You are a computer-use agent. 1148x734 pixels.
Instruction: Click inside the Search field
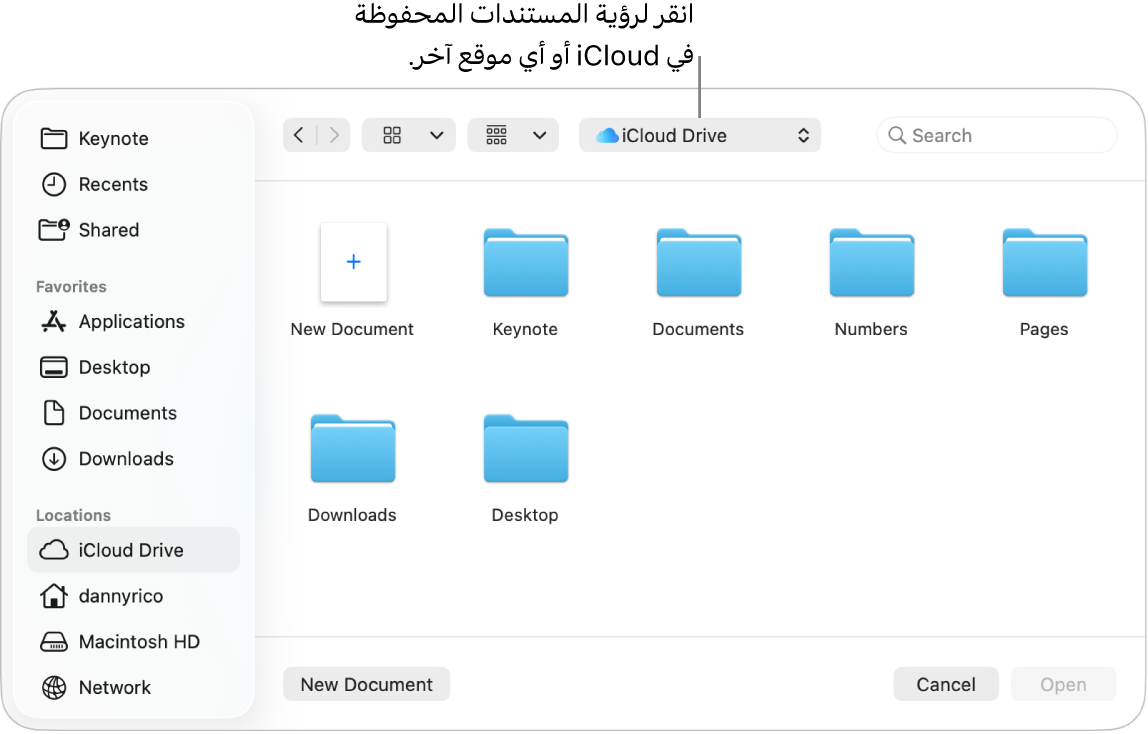[996, 134]
